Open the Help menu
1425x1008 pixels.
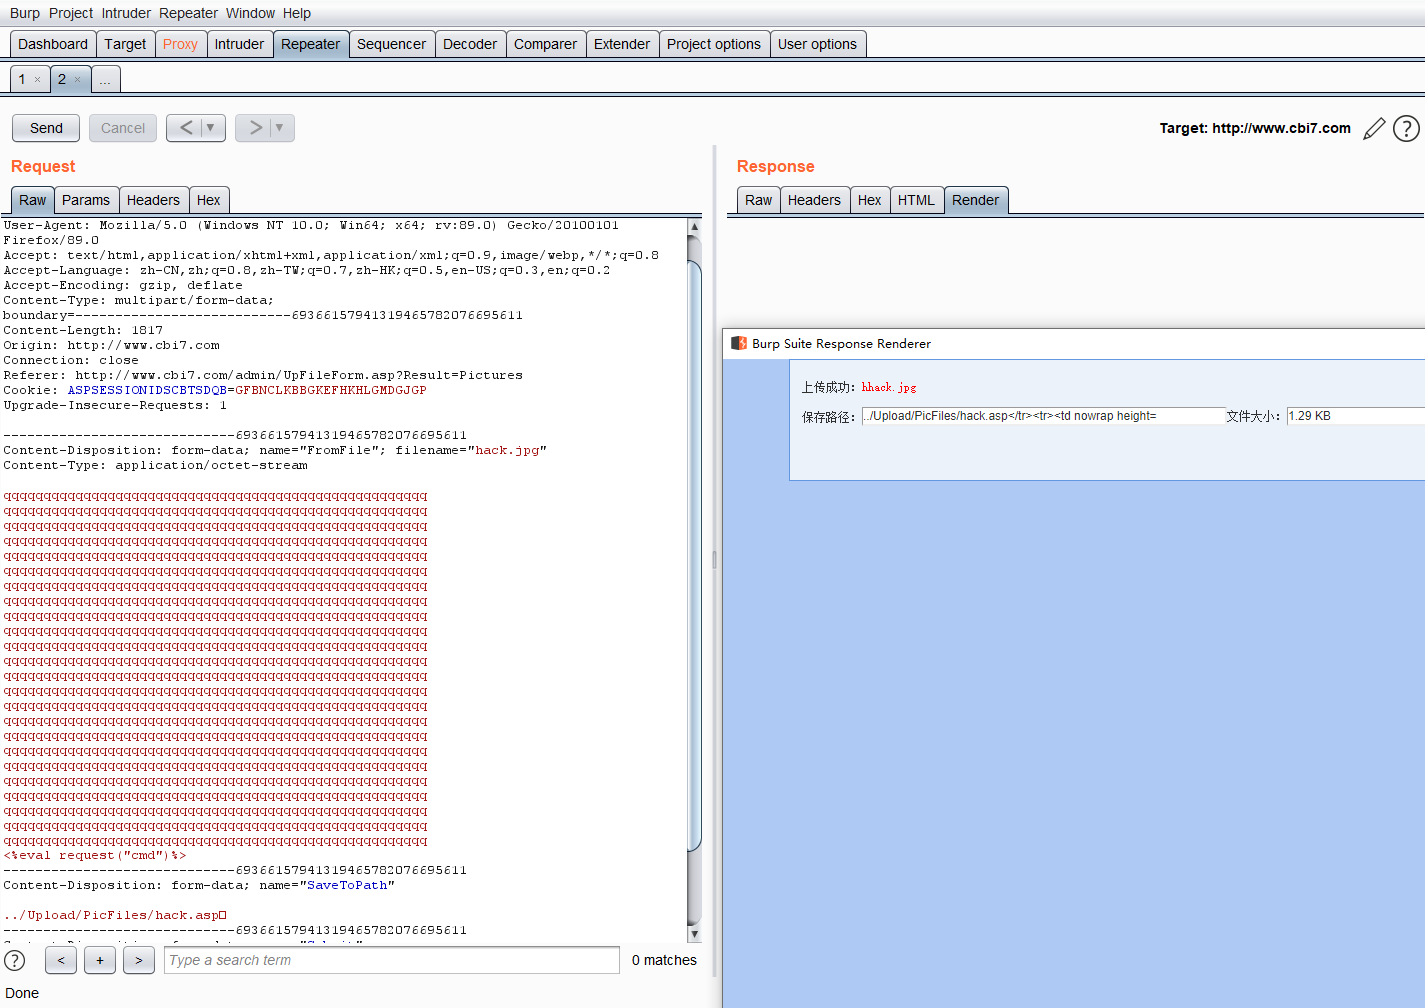297,13
